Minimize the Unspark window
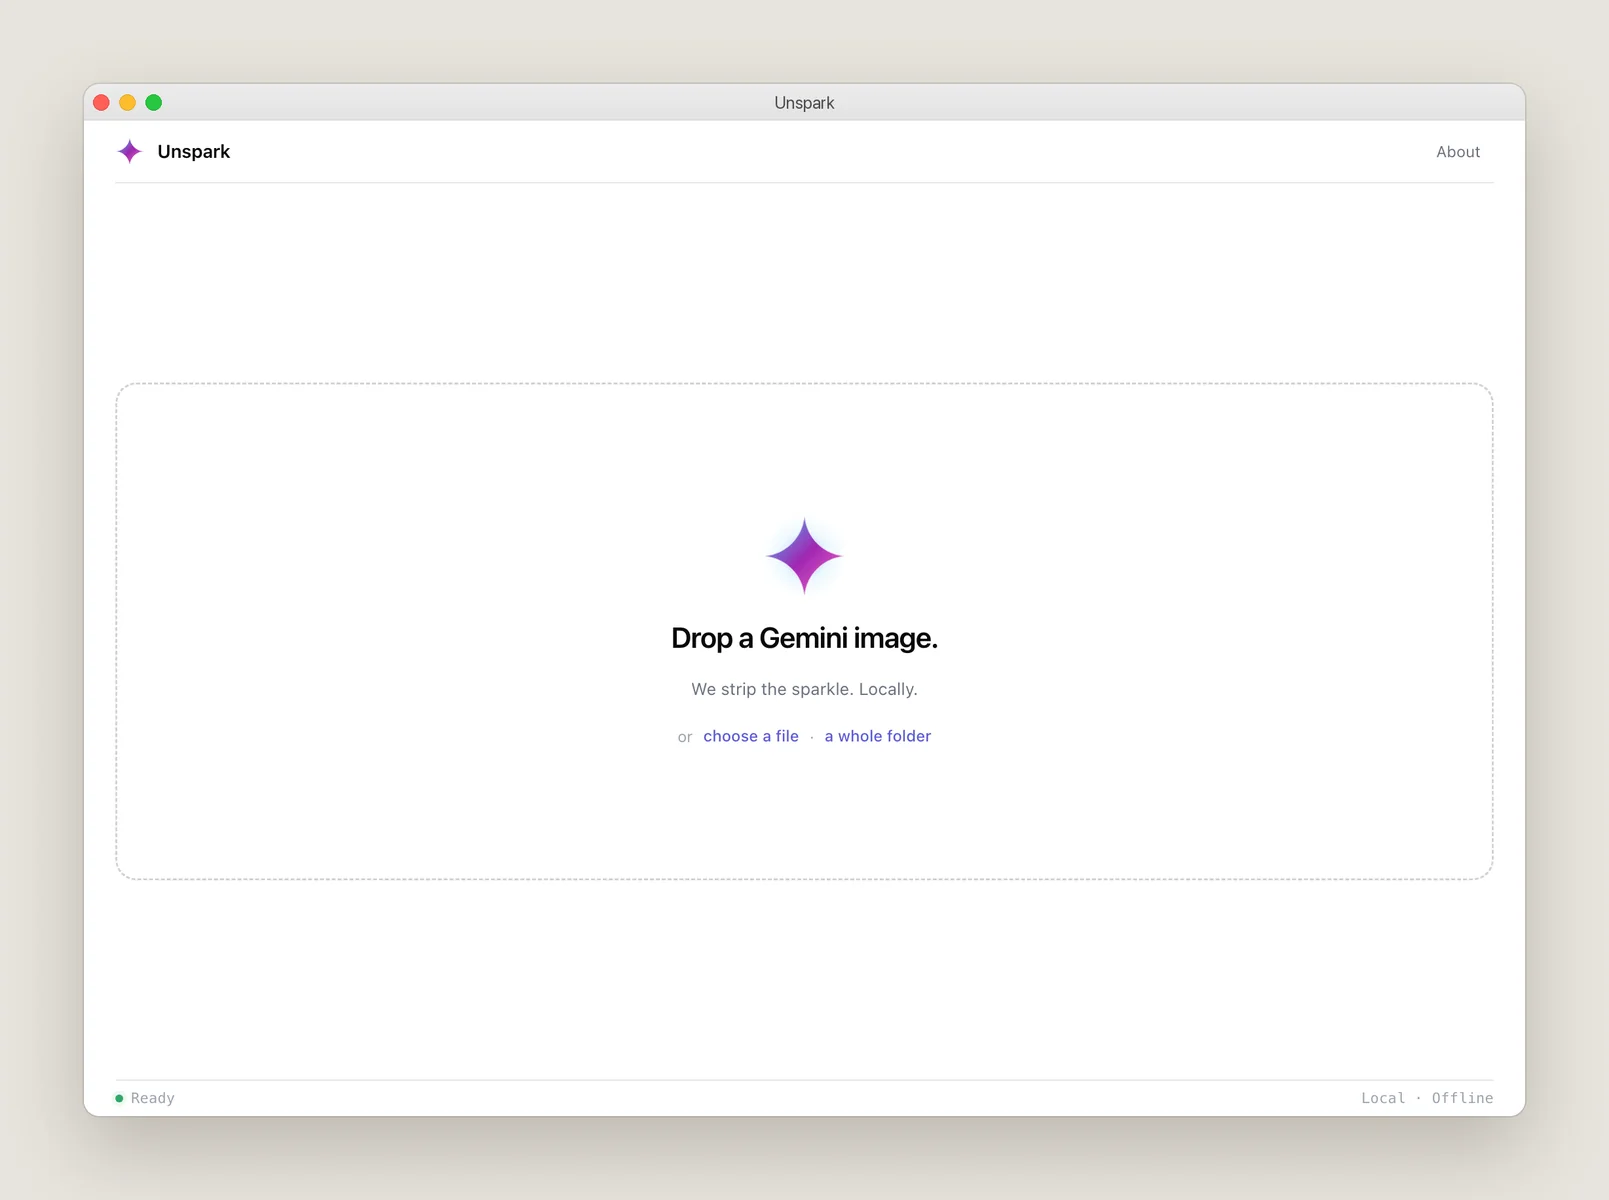This screenshot has width=1609, height=1200. tap(127, 103)
